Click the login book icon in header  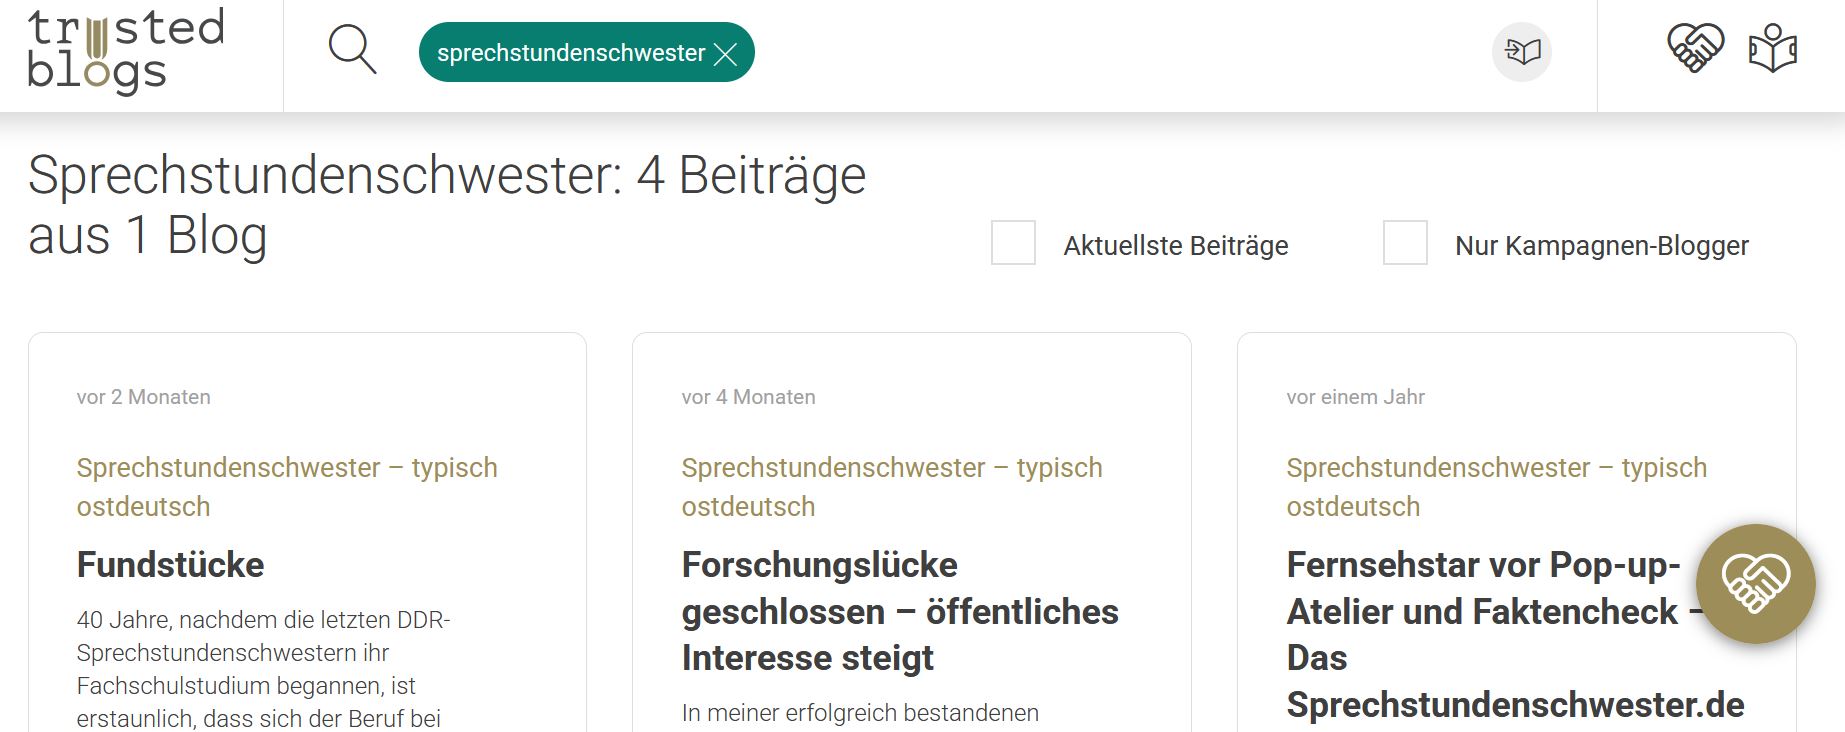[1521, 52]
